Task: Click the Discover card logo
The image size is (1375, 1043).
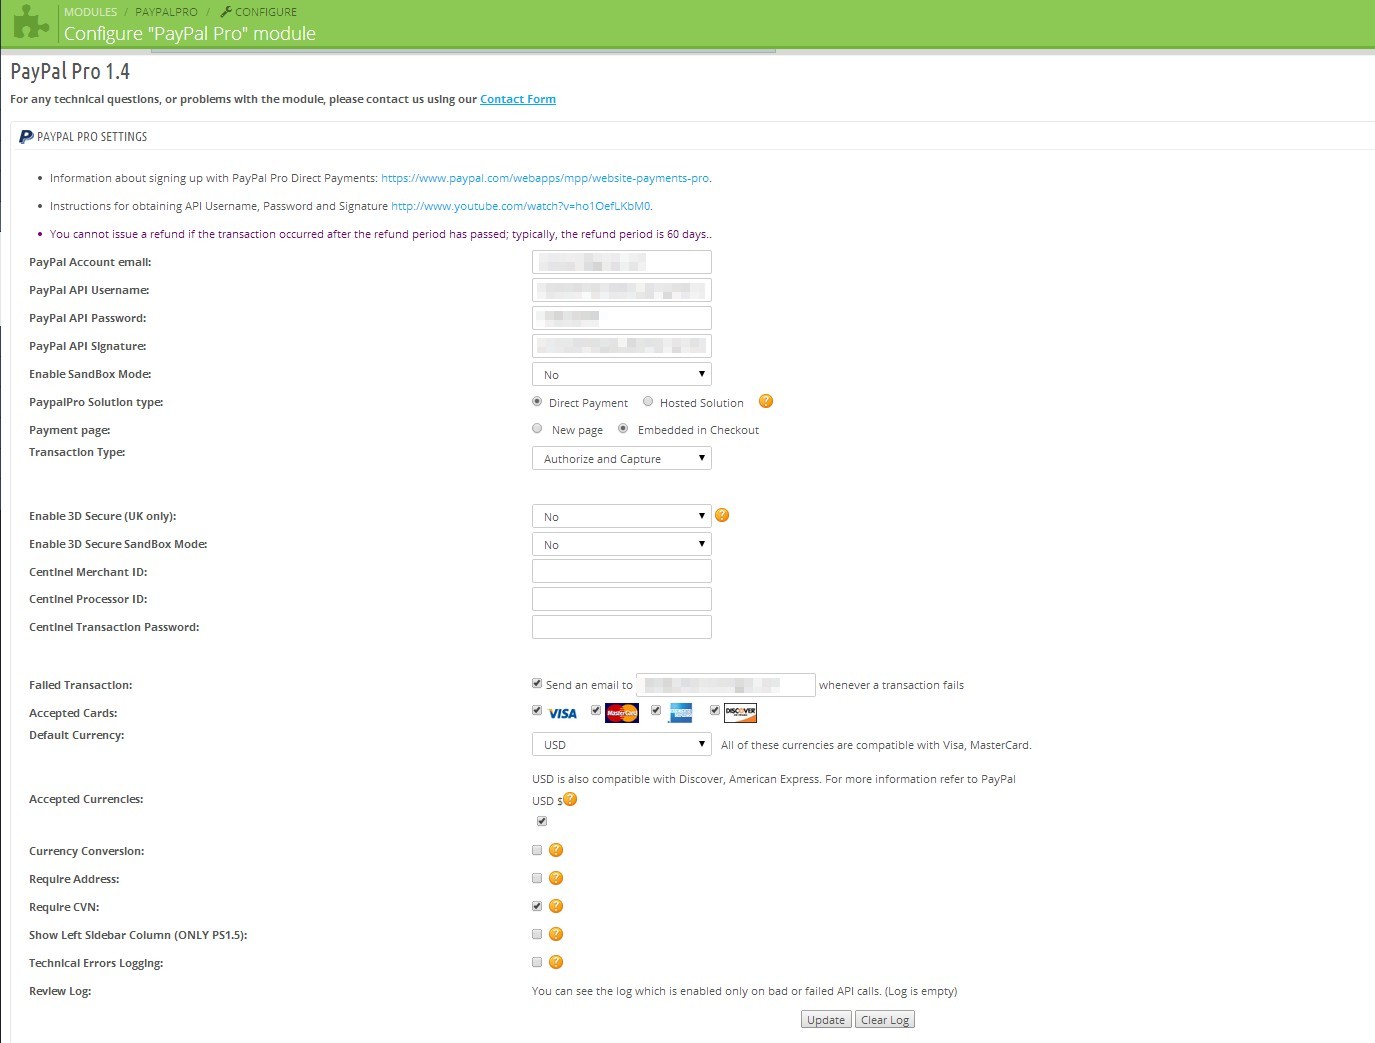Action: [x=740, y=713]
